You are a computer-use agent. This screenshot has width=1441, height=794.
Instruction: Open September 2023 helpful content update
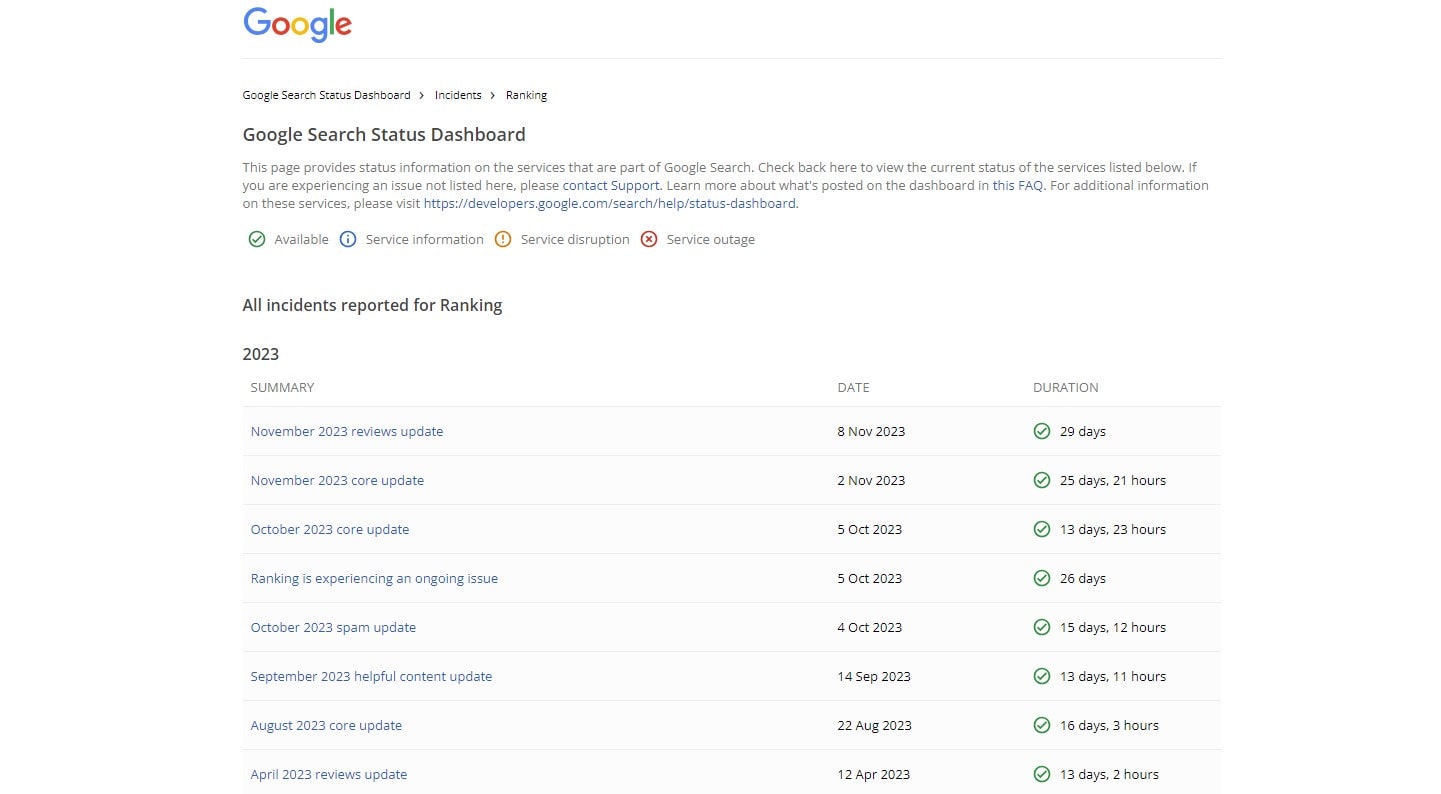click(371, 676)
